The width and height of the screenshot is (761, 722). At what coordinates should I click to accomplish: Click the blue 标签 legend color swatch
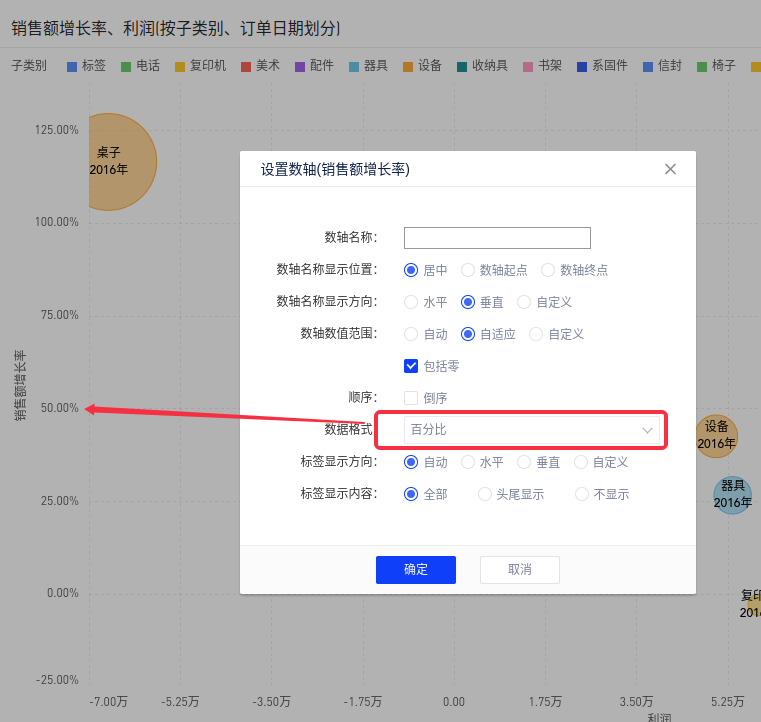pos(72,67)
